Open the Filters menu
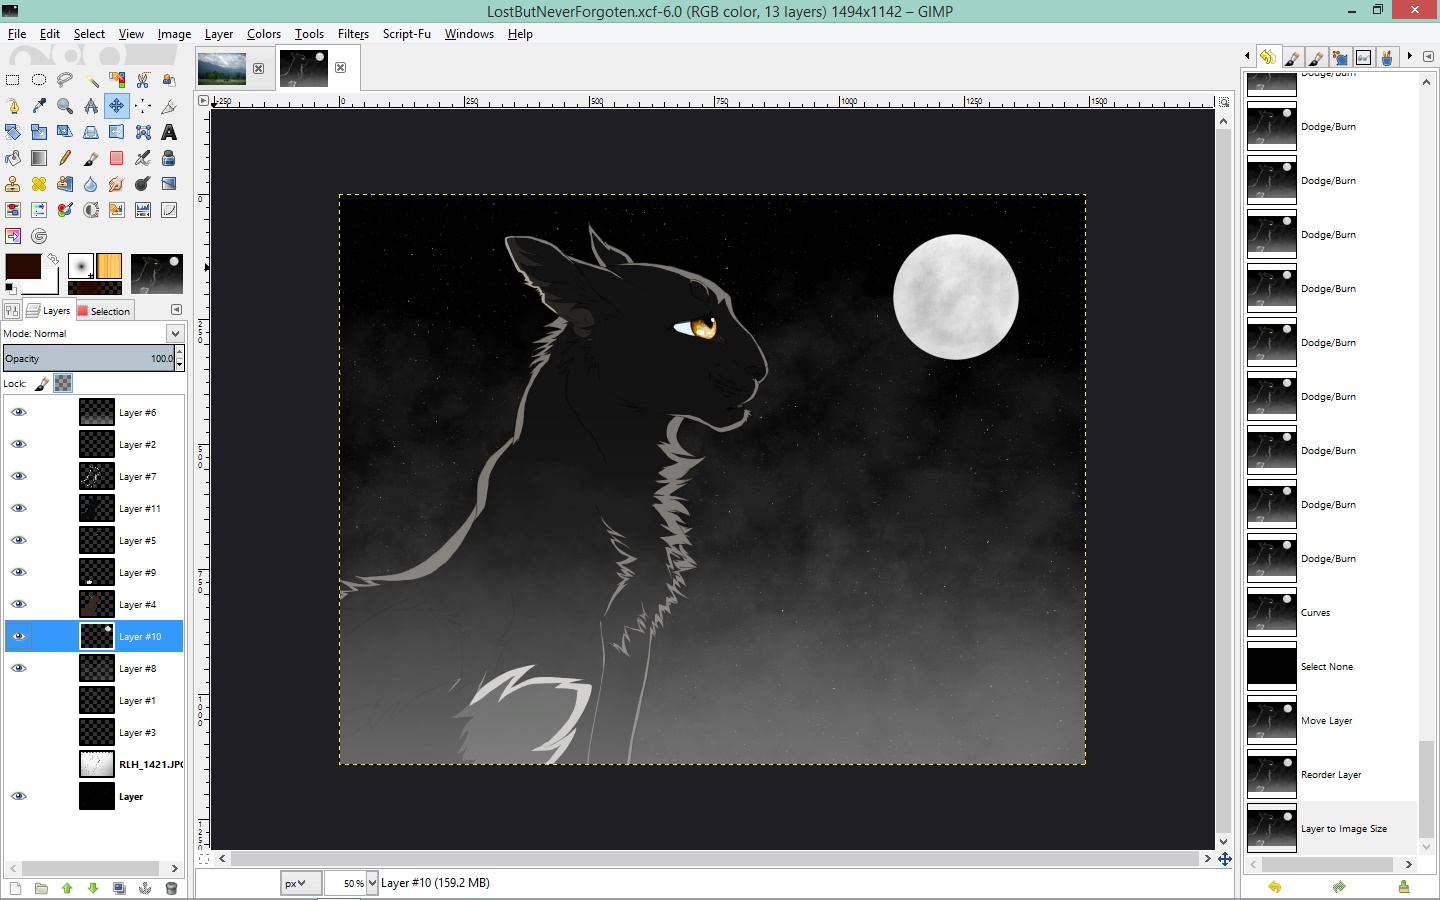The height and width of the screenshot is (900, 1440). coord(353,34)
